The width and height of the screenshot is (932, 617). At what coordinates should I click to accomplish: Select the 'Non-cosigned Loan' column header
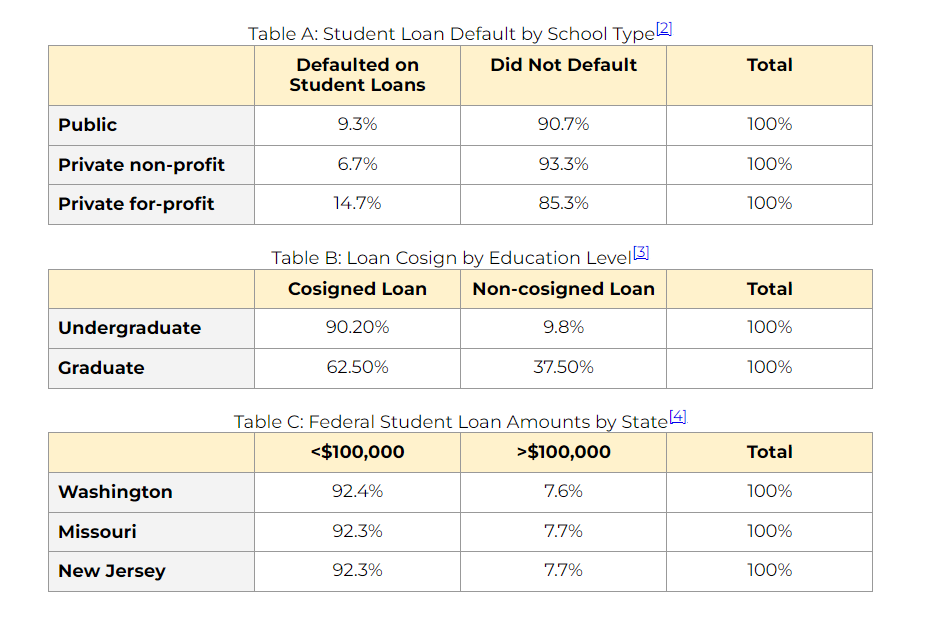563,289
